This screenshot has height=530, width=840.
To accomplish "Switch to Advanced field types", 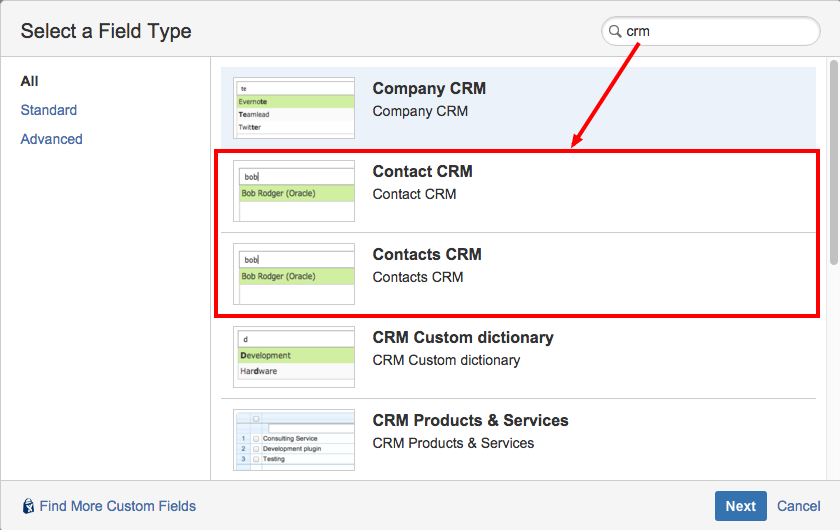I will [x=51, y=139].
